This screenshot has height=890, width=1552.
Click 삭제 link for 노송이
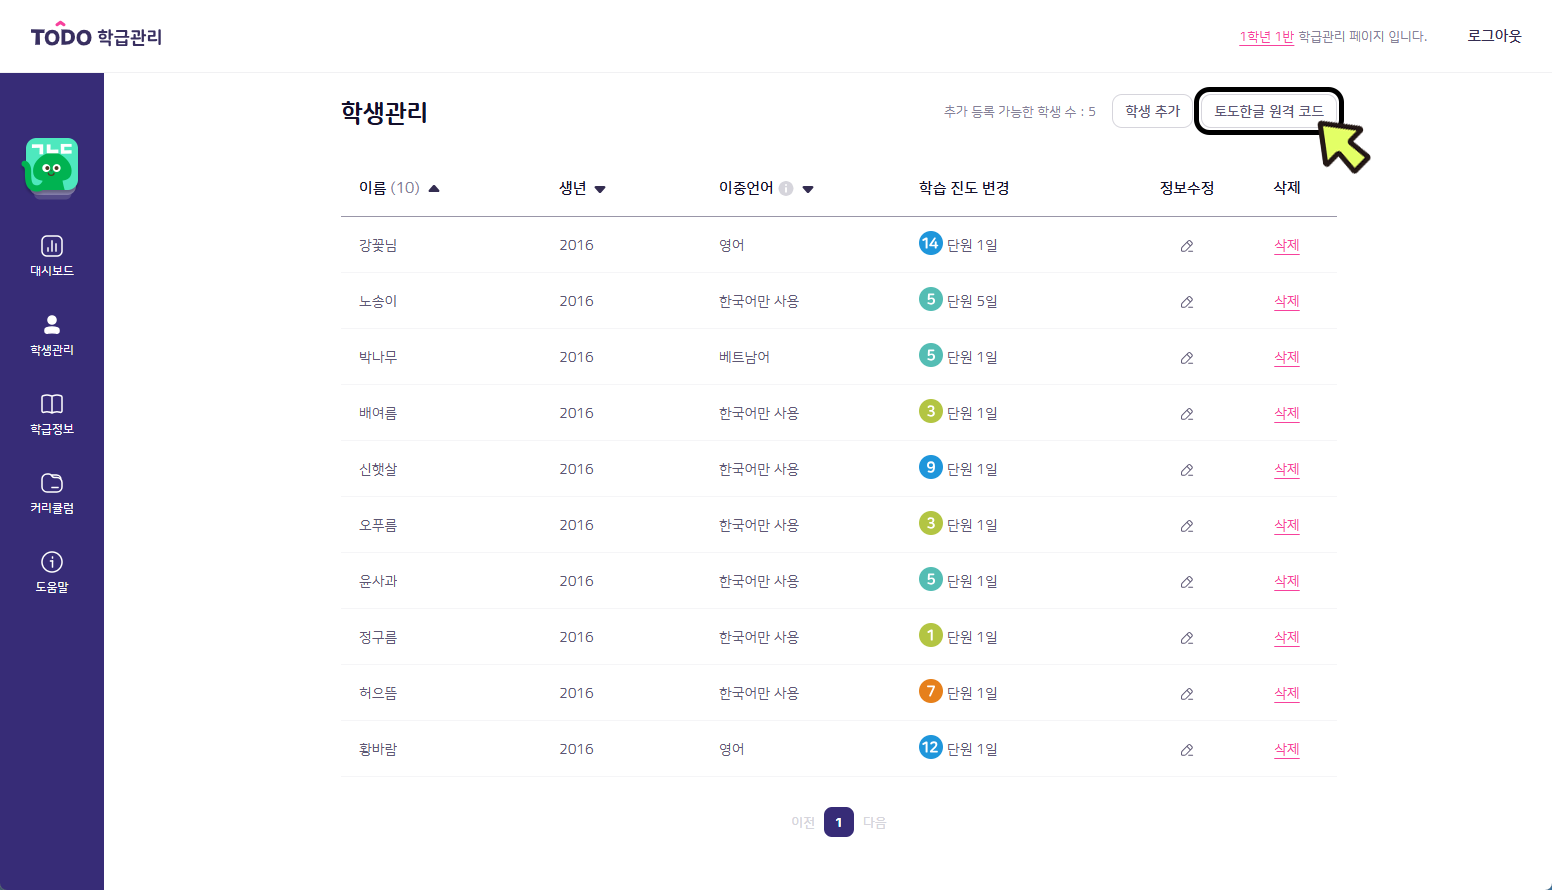tap(1287, 301)
